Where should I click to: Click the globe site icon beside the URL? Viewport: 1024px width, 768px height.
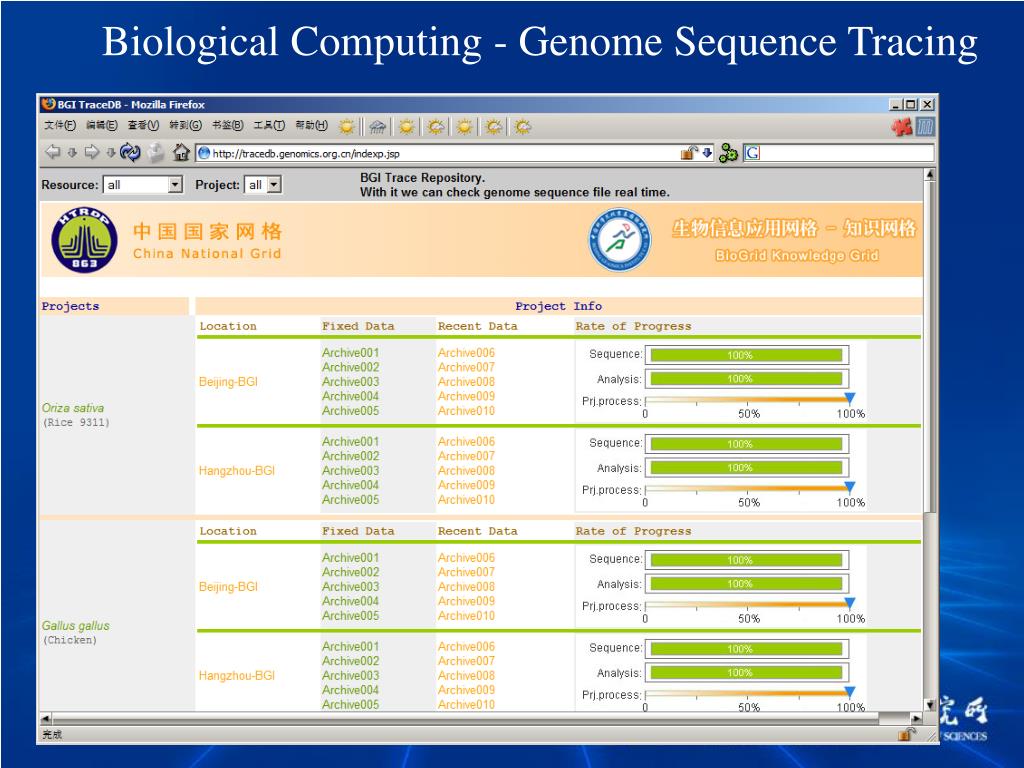pyautogui.click(x=204, y=153)
